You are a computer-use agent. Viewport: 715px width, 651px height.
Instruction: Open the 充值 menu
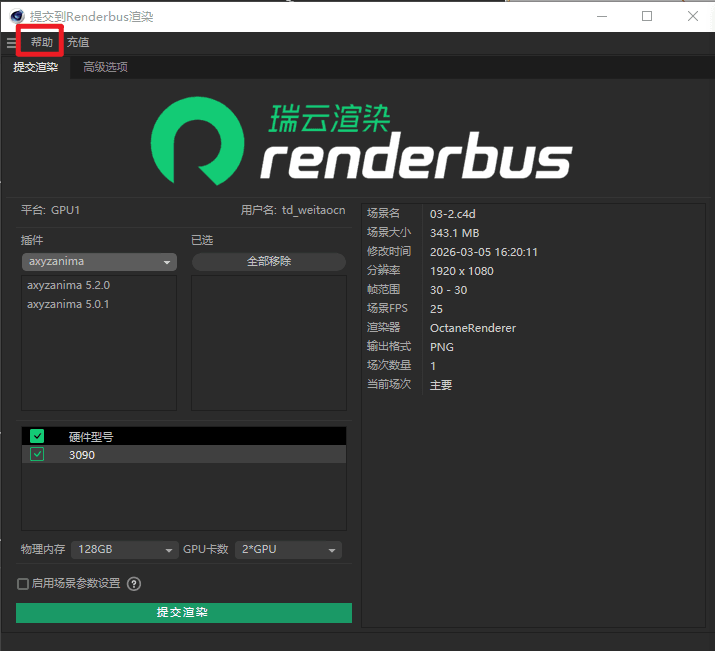coord(78,42)
